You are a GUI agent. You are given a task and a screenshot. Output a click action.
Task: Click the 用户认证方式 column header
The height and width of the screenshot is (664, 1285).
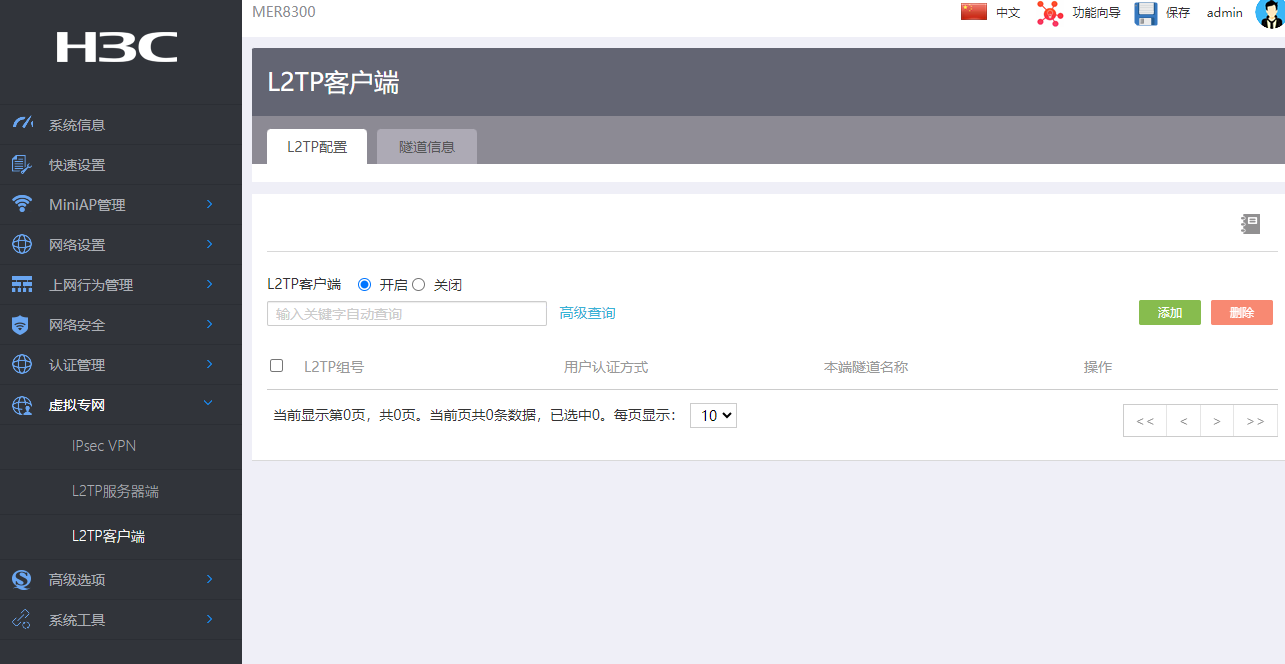pyautogui.click(x=606, y=367)
